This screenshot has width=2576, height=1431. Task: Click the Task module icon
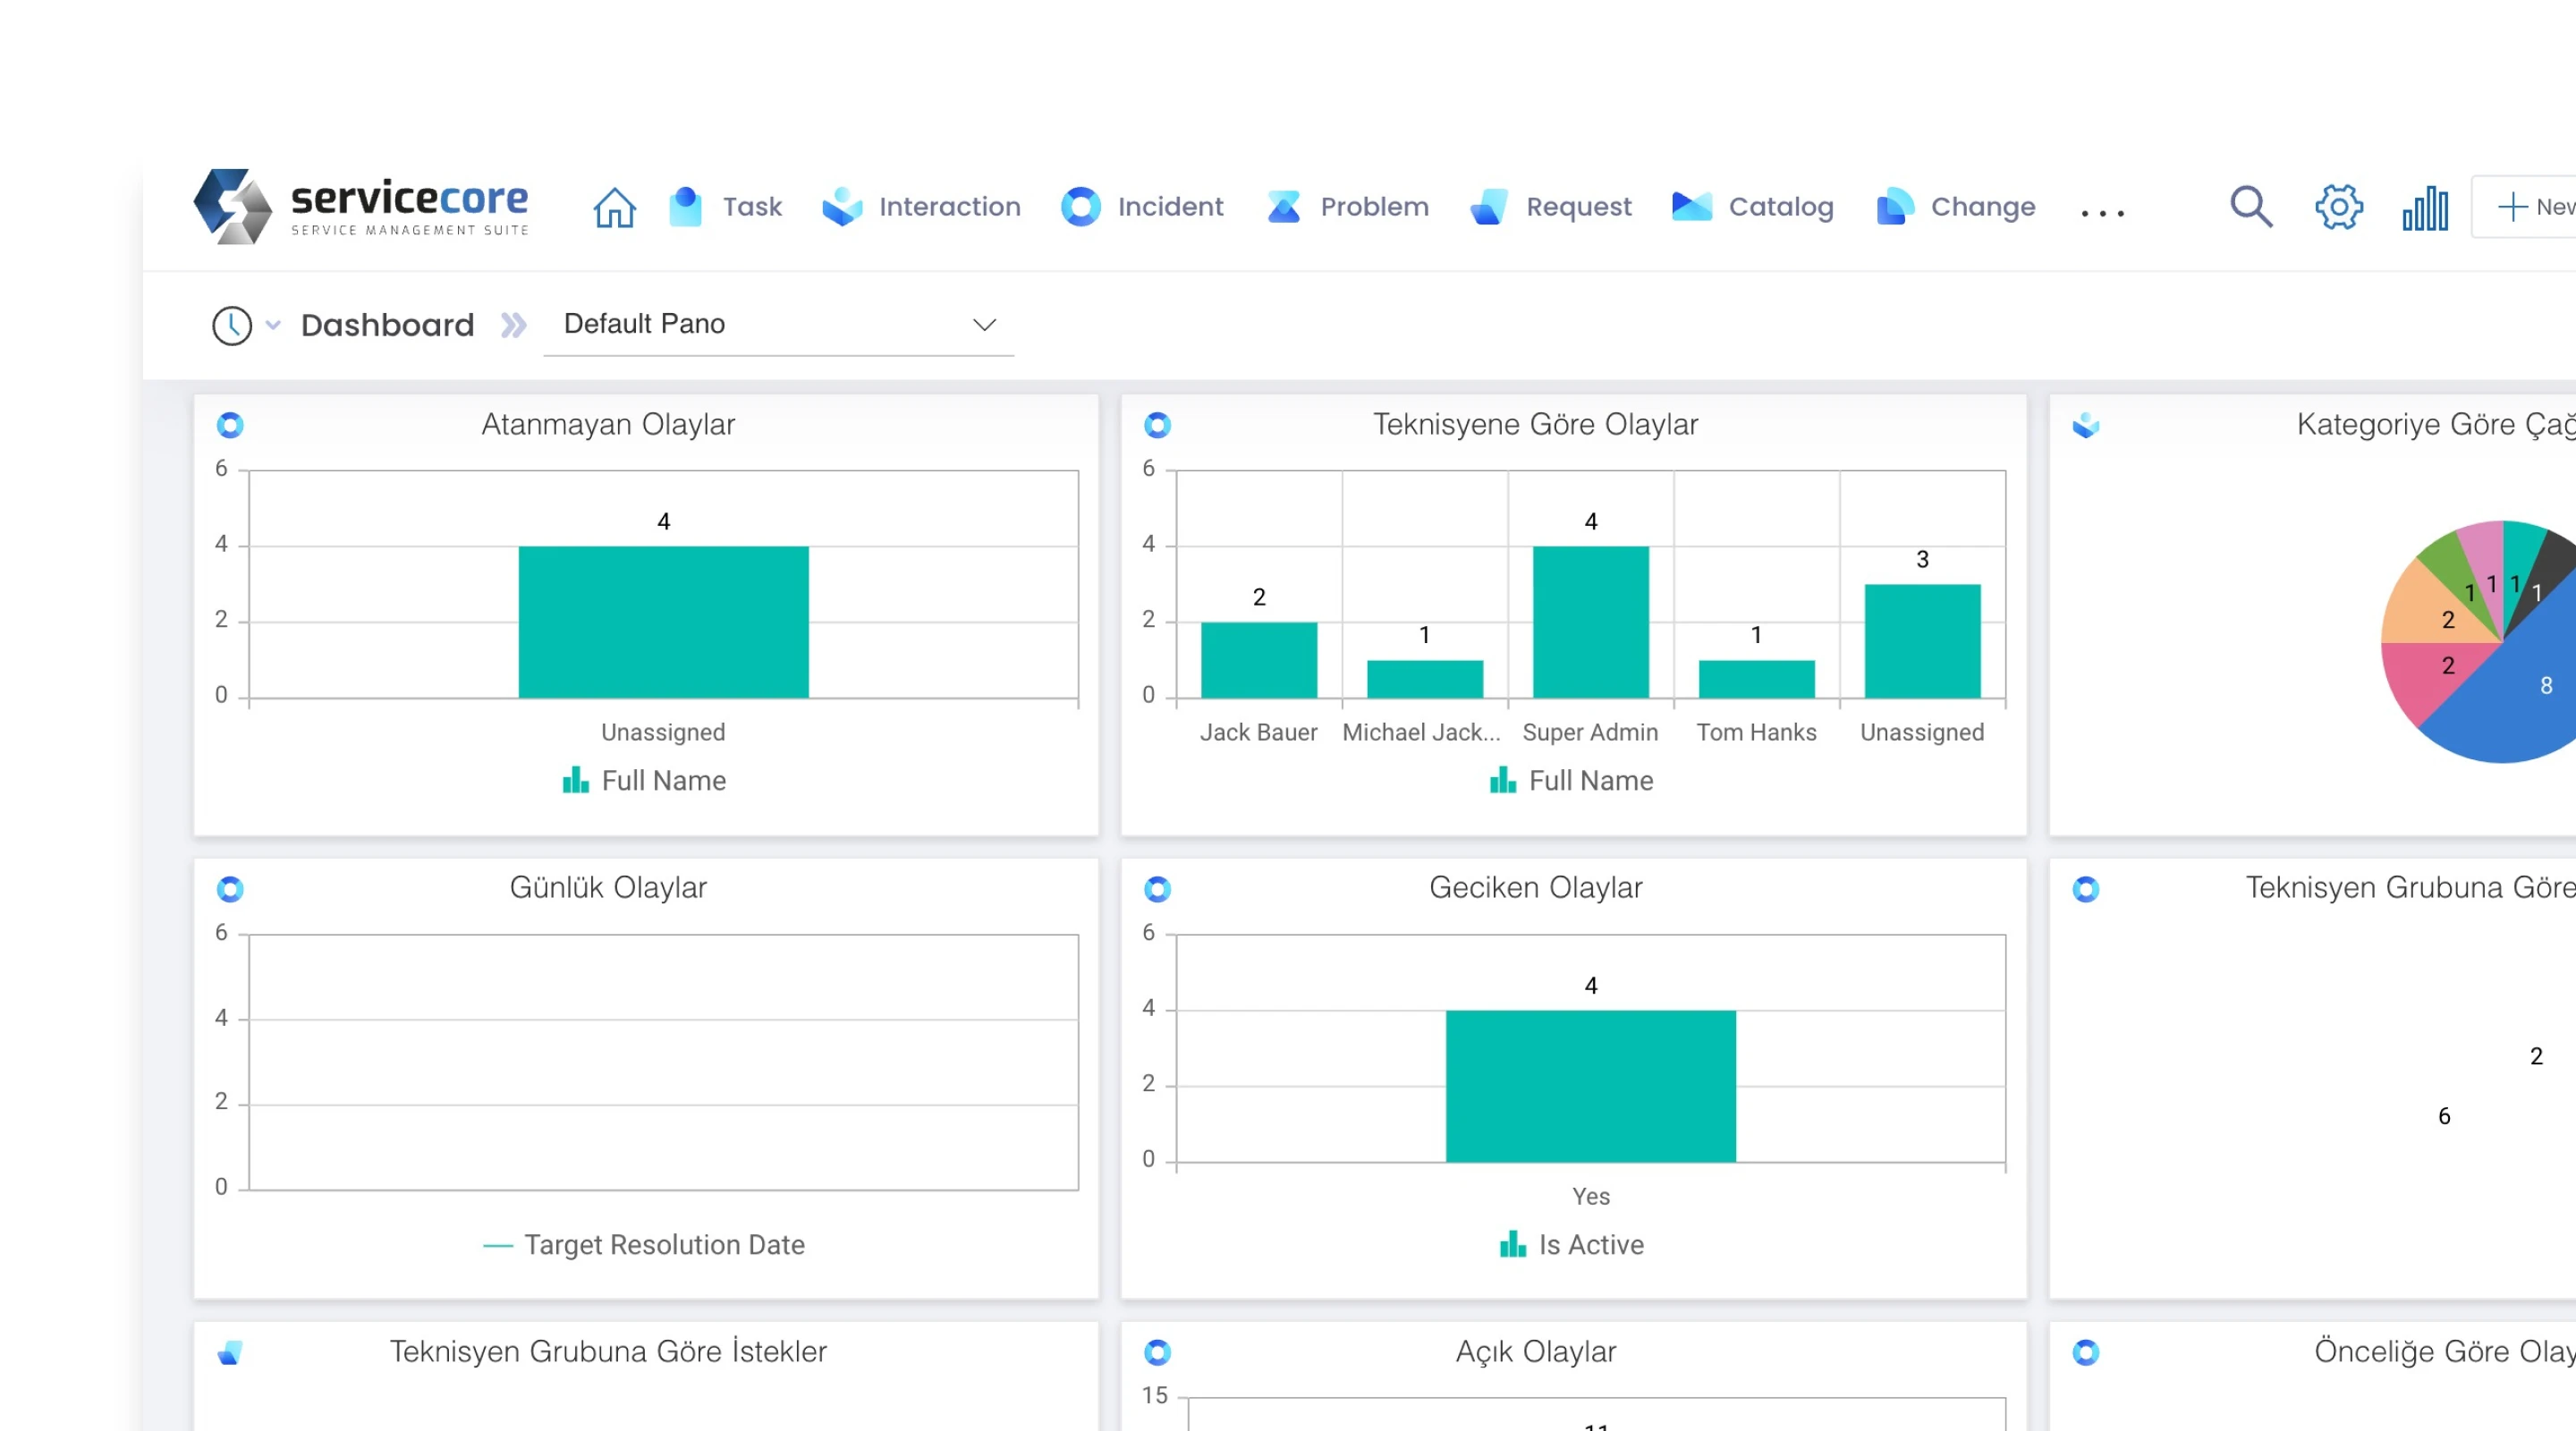pyautogui.click(x=685, y=207)
